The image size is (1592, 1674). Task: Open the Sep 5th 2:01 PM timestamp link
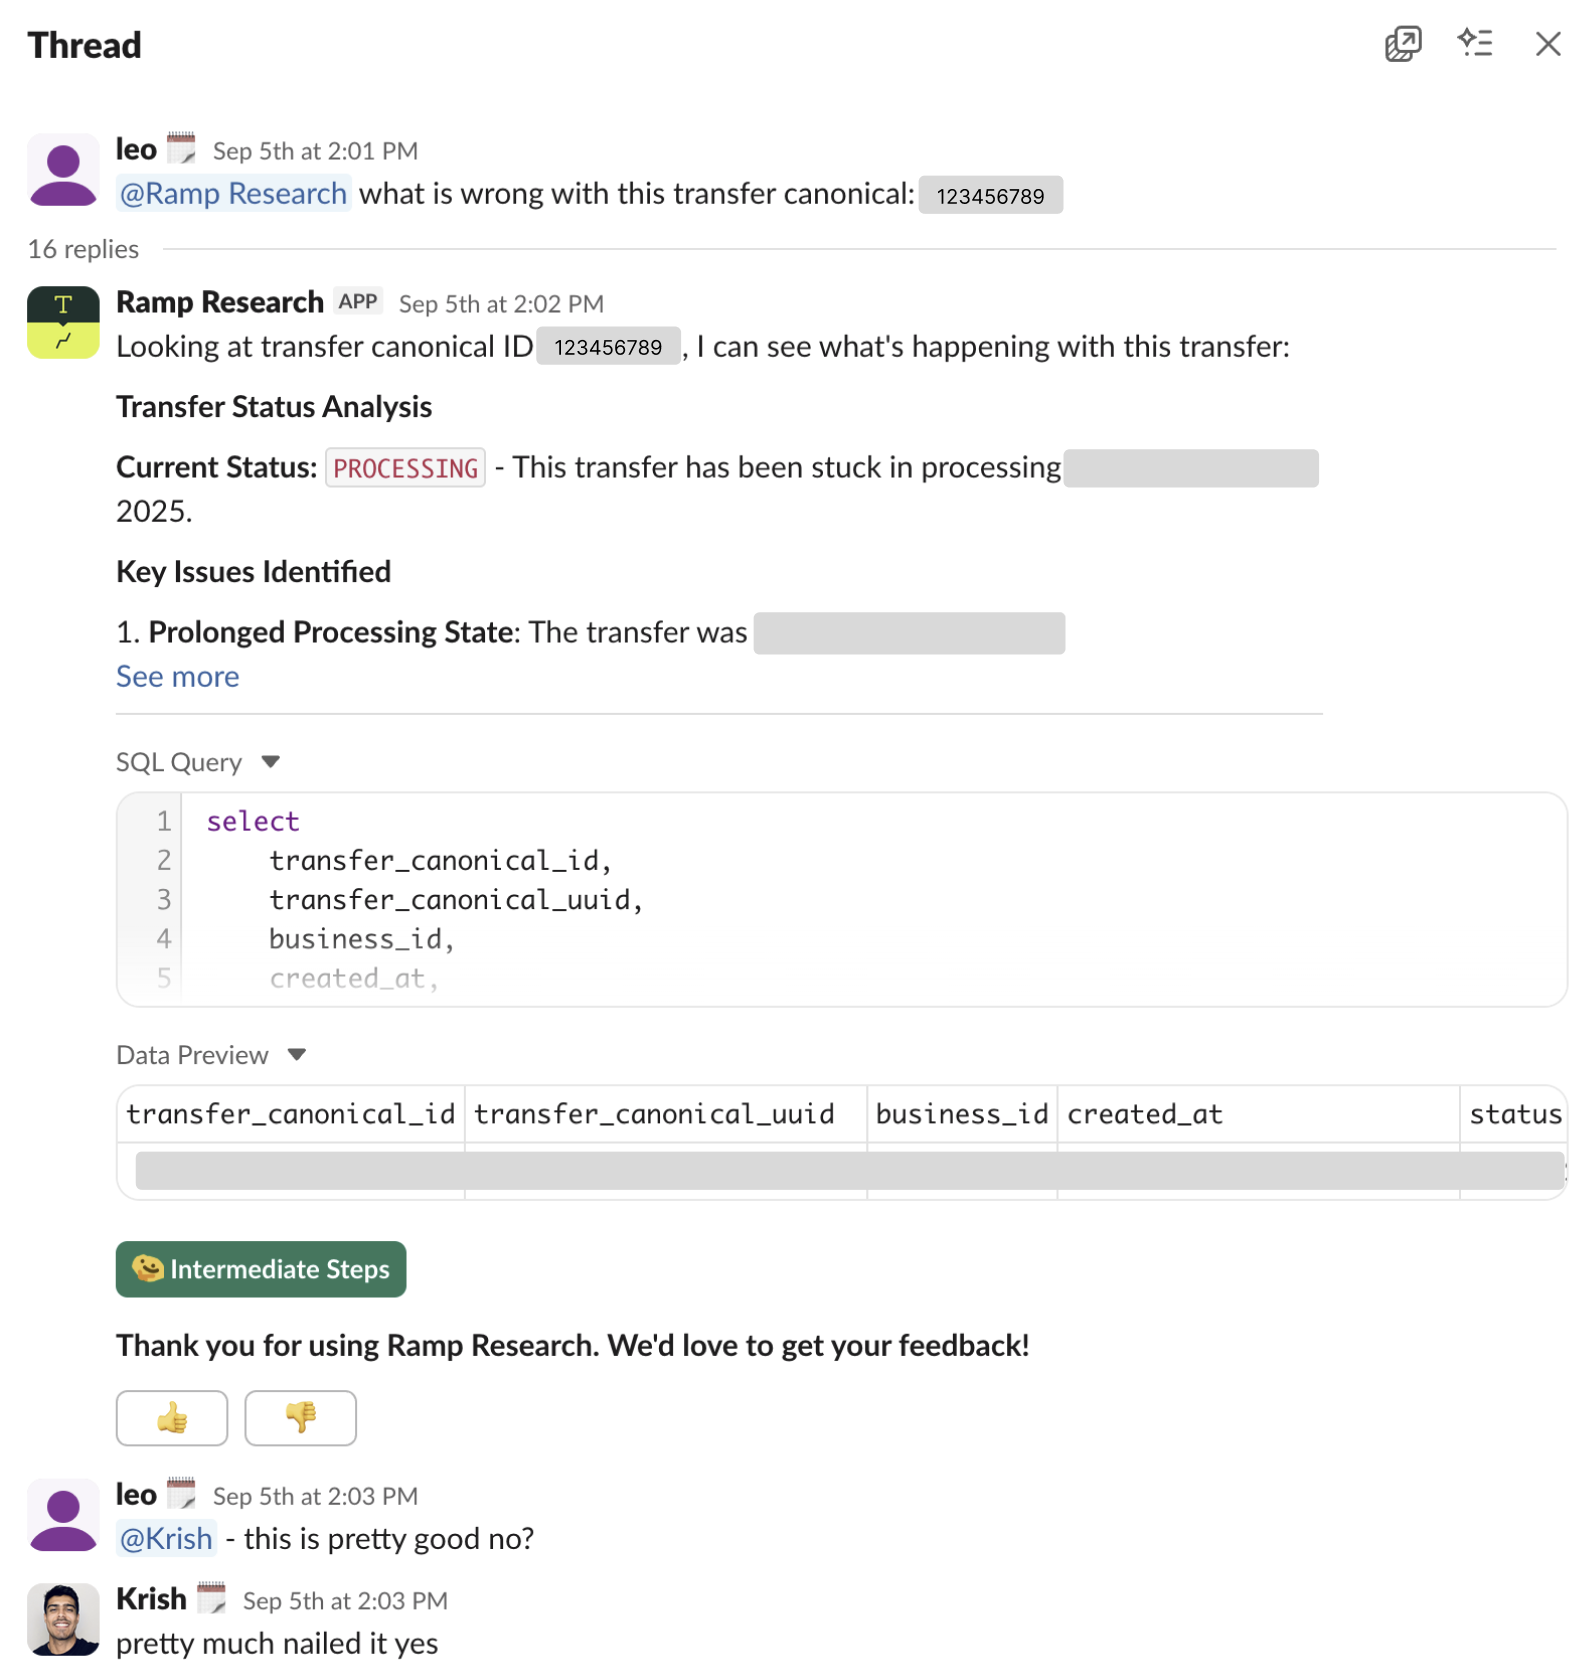click(x=314, y=150)
